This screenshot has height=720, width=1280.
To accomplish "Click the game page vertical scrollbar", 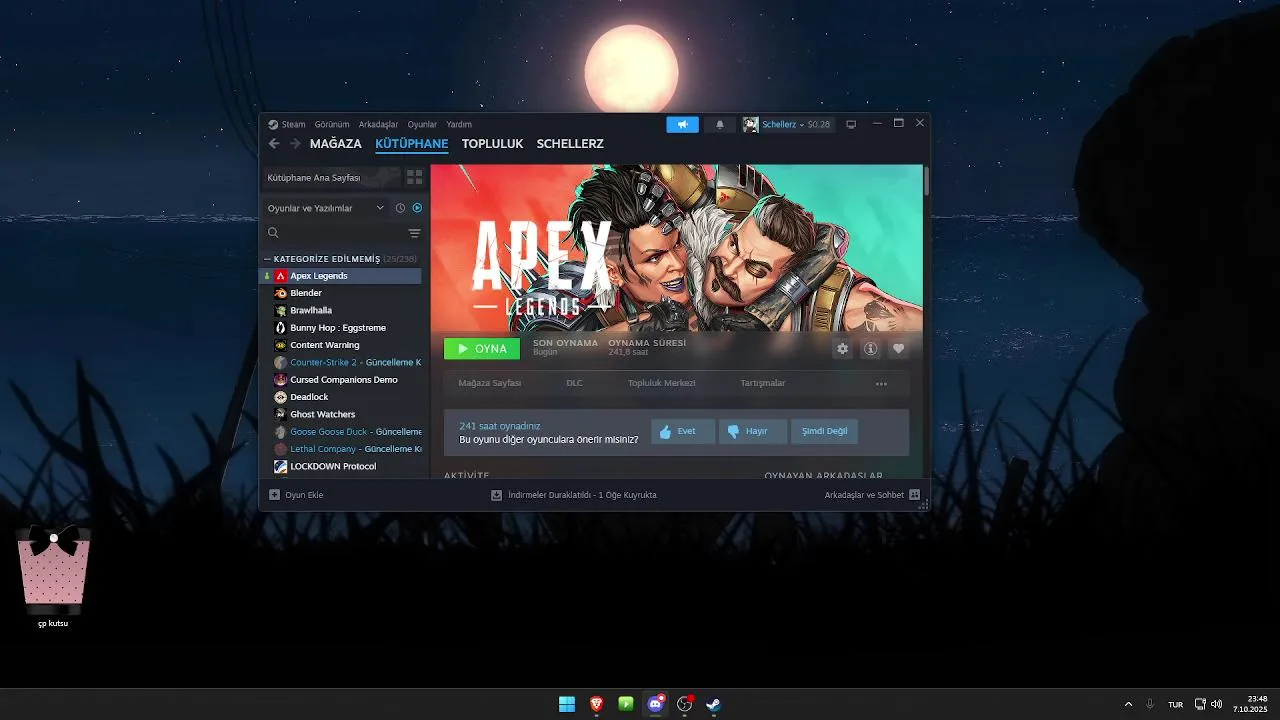I will pyautogui.click(x=926, y=181).
